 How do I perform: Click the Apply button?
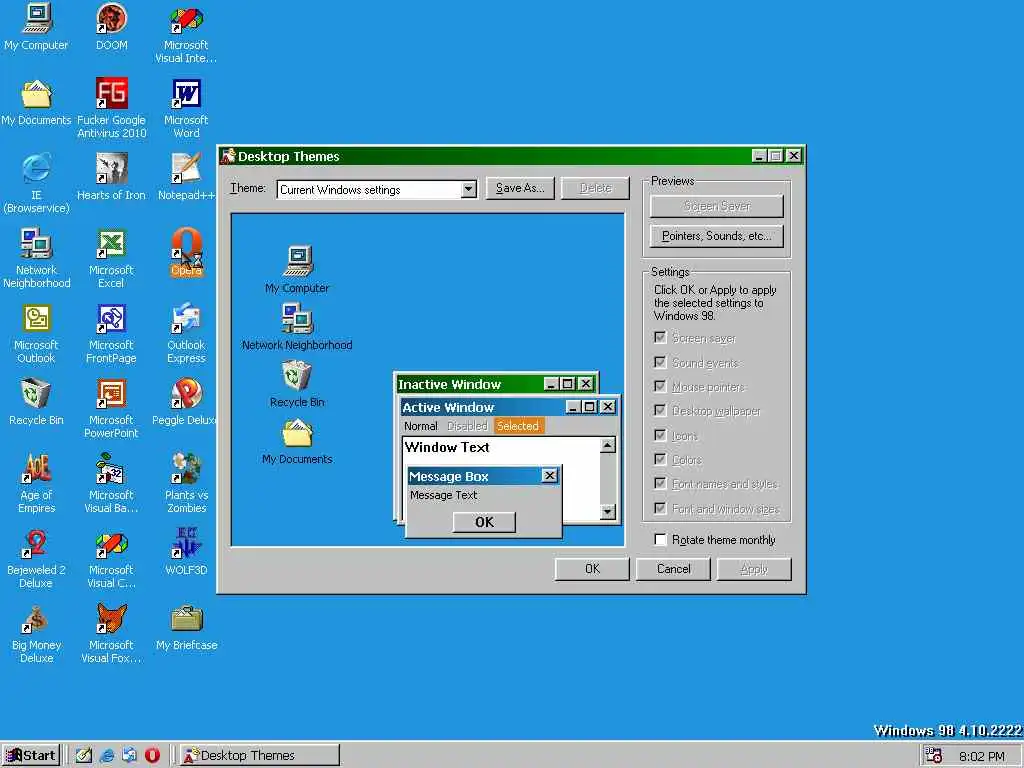click(754, 569)
